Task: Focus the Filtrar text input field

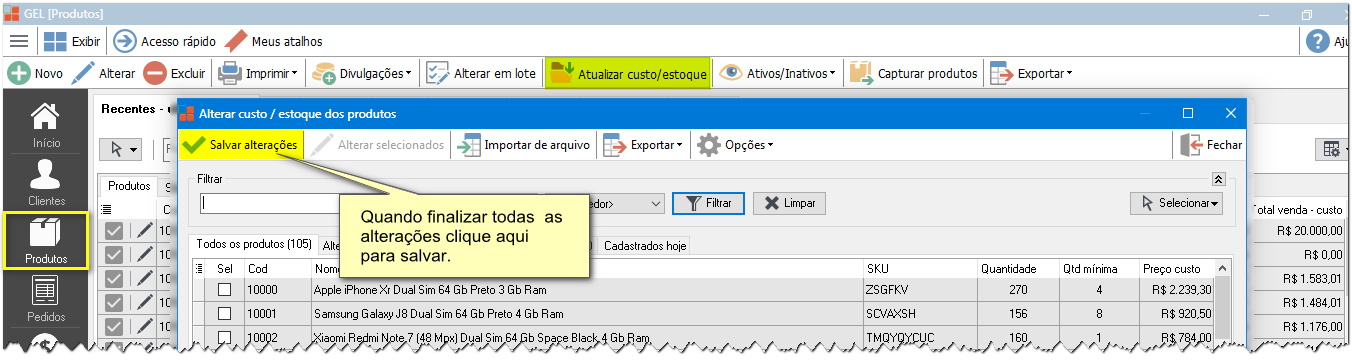Action: pos(270,203)
